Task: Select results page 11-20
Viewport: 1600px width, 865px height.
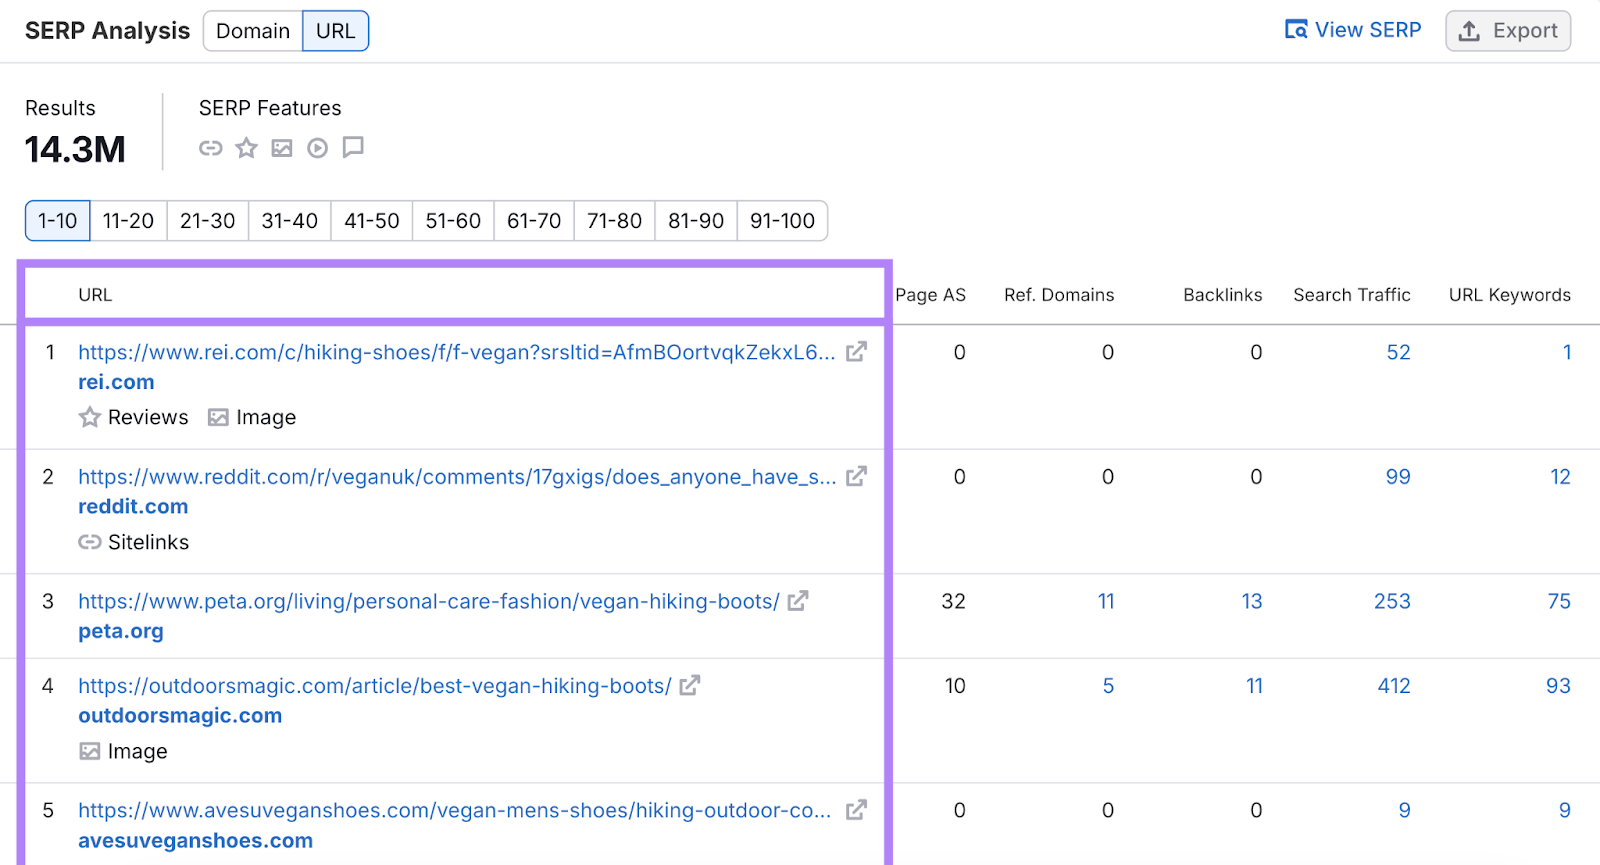Action: tap(128, 221)
